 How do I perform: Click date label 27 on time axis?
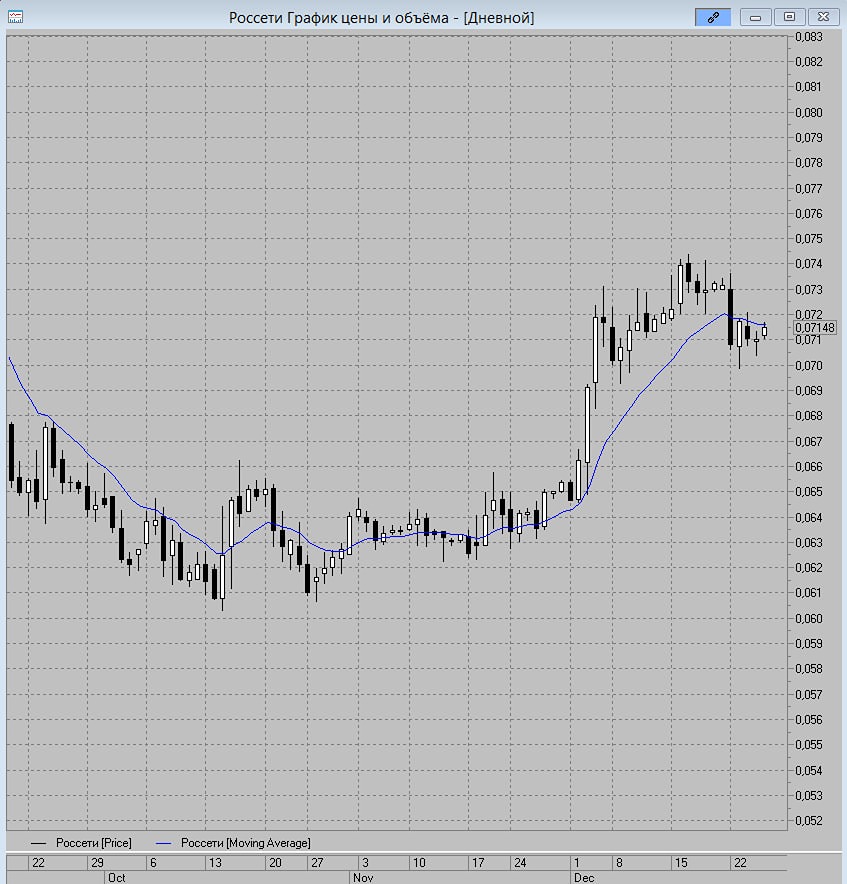click(x=317, y=863)
